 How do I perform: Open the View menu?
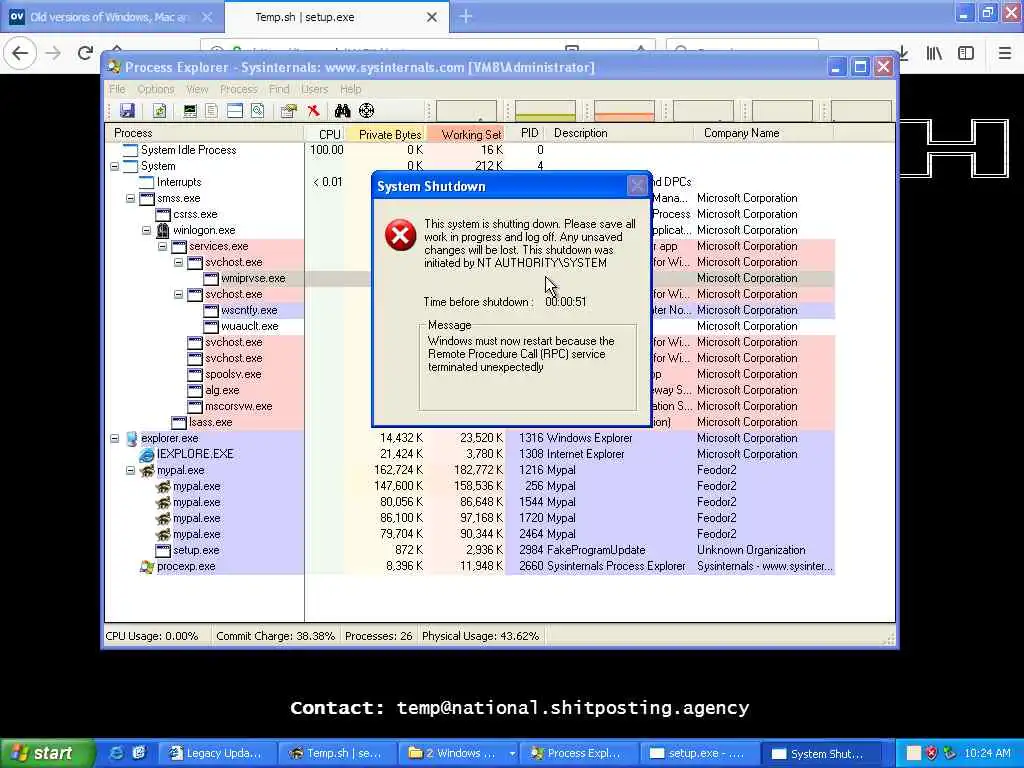click(197, 89)
